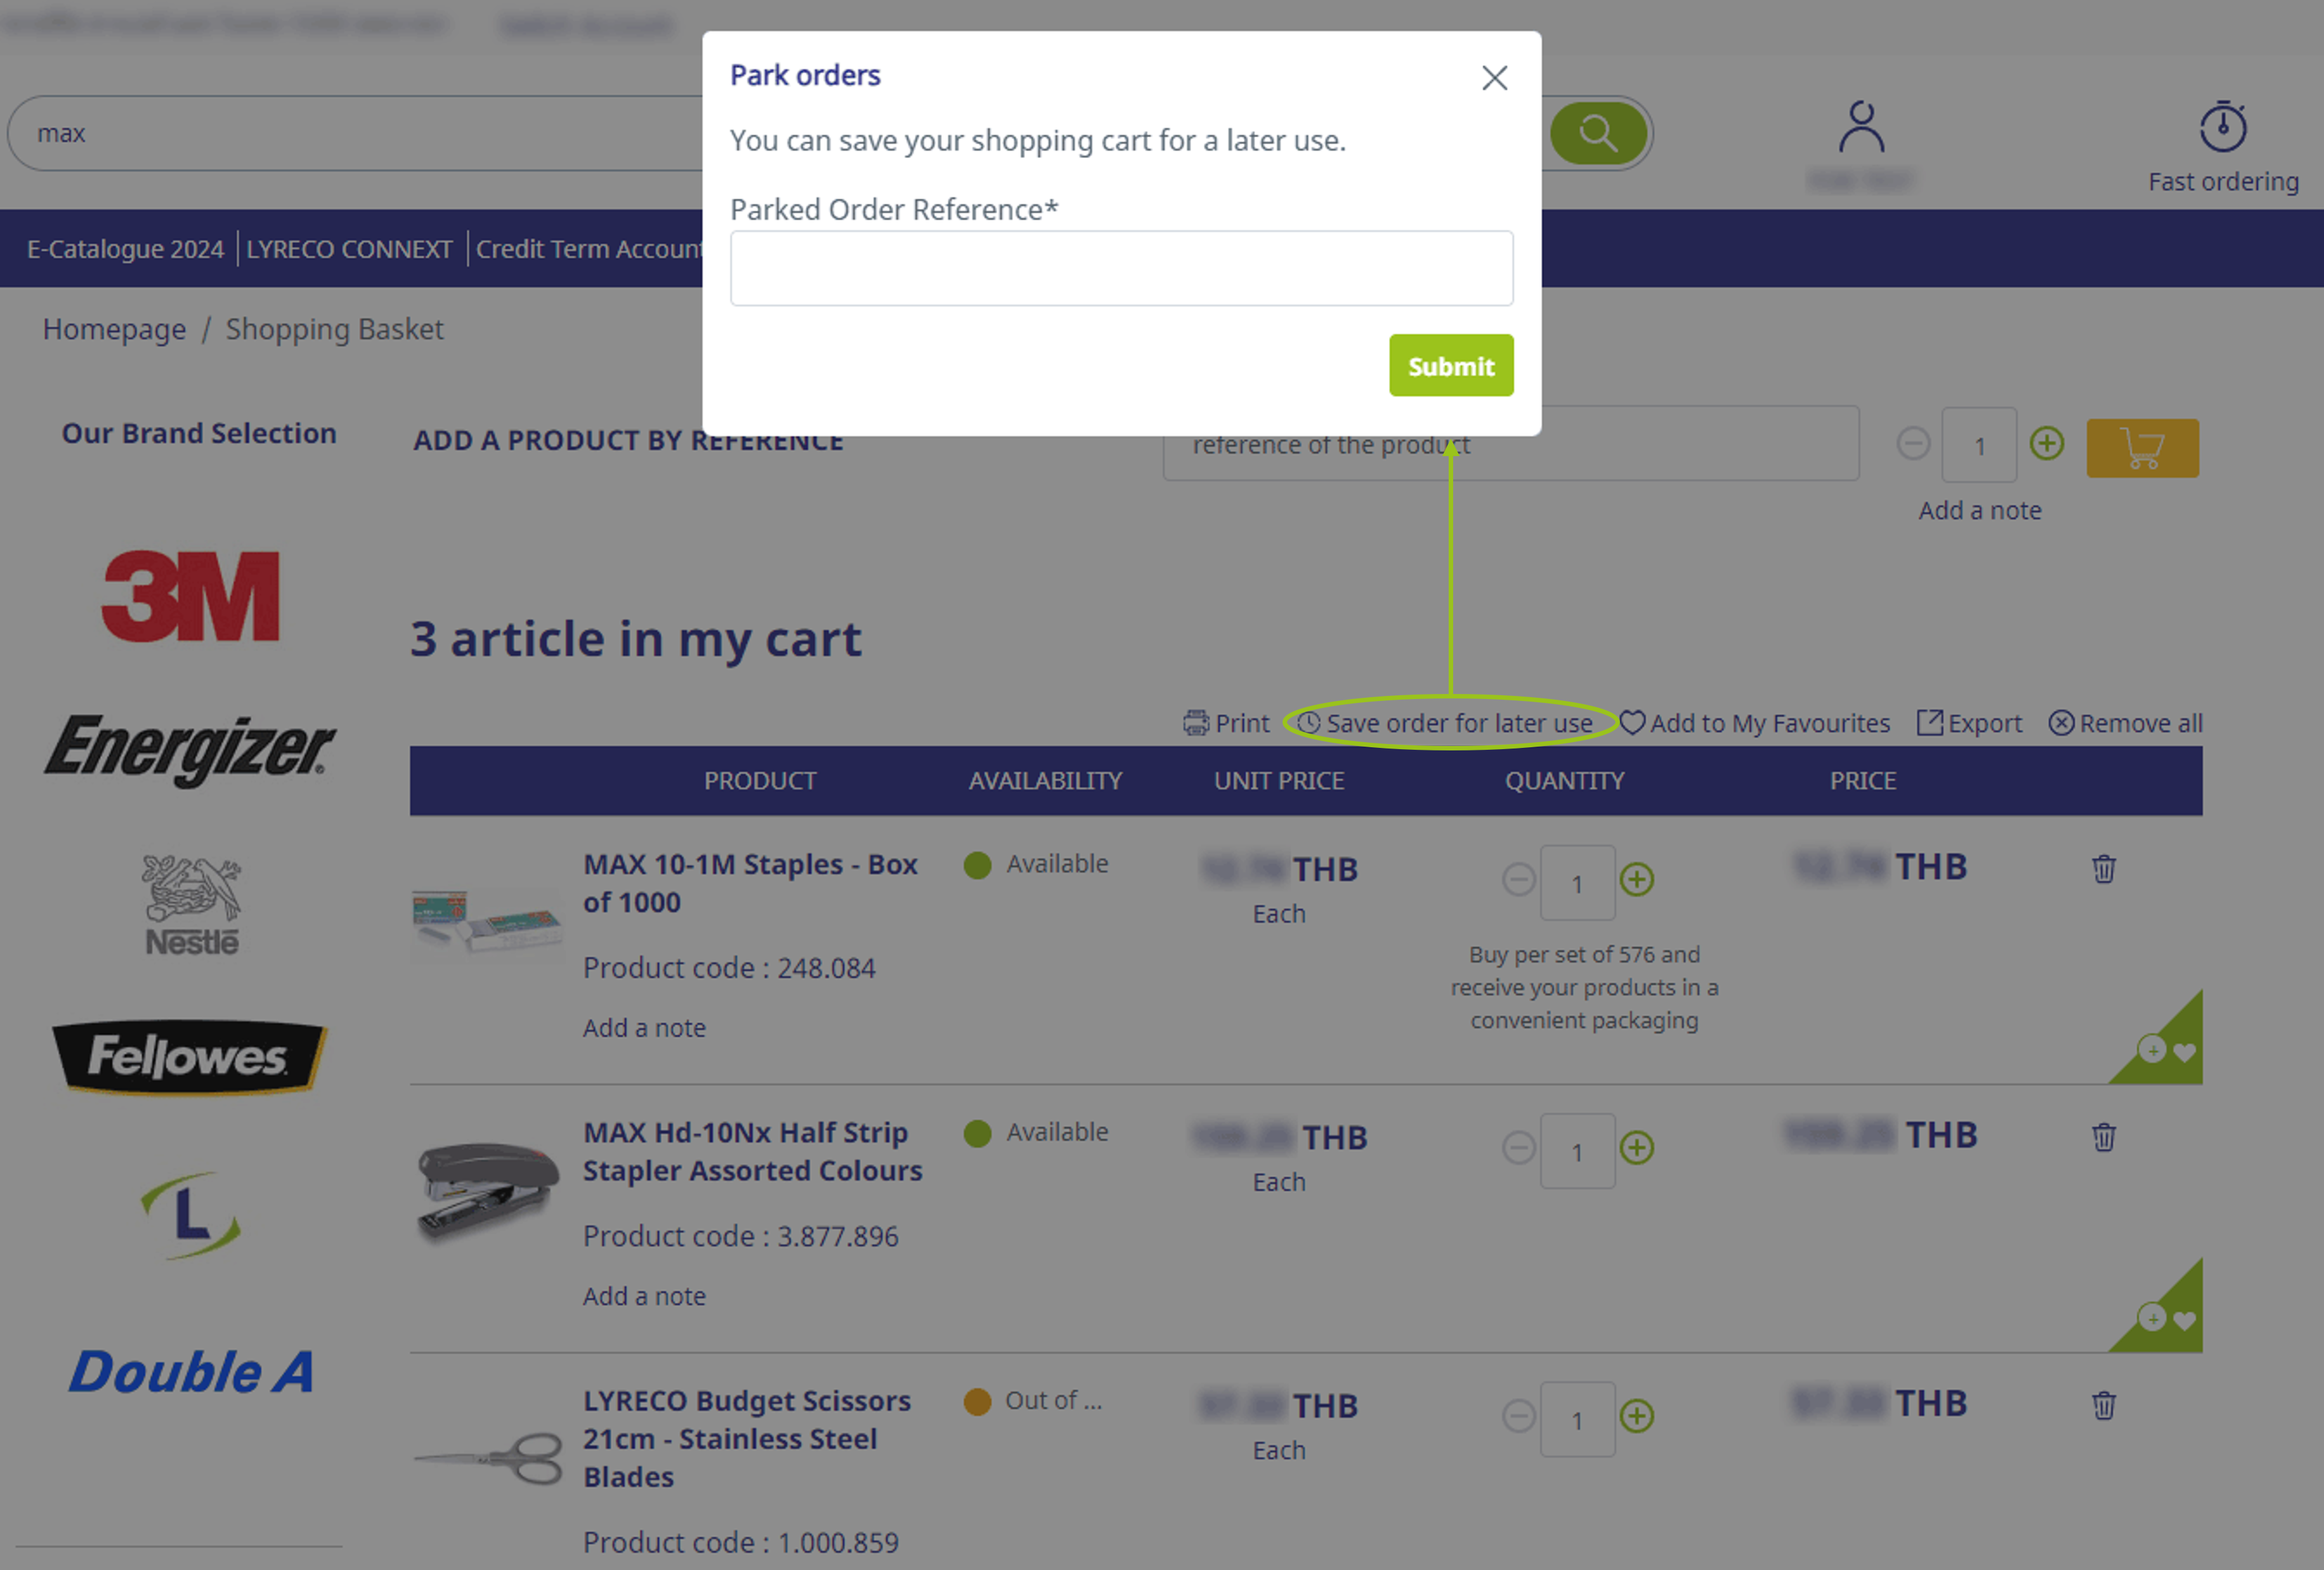2324x1570 pixels.
Task: Increase quantity of MAX 10-1M Staples
Action: pyautogui.click(x=1636, y=880)
